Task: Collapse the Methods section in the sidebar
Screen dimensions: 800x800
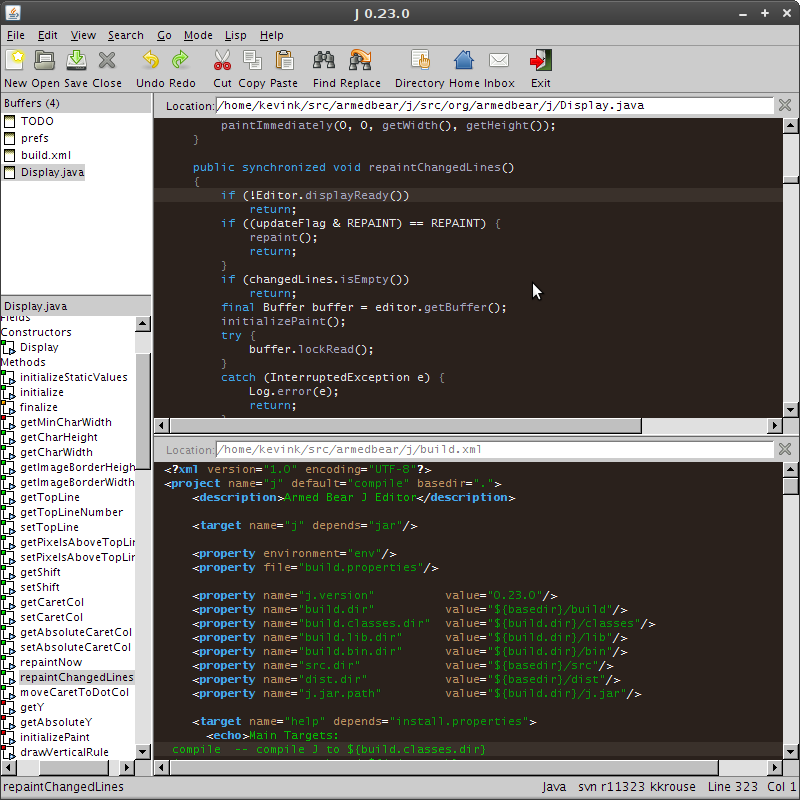Action: 23,362
